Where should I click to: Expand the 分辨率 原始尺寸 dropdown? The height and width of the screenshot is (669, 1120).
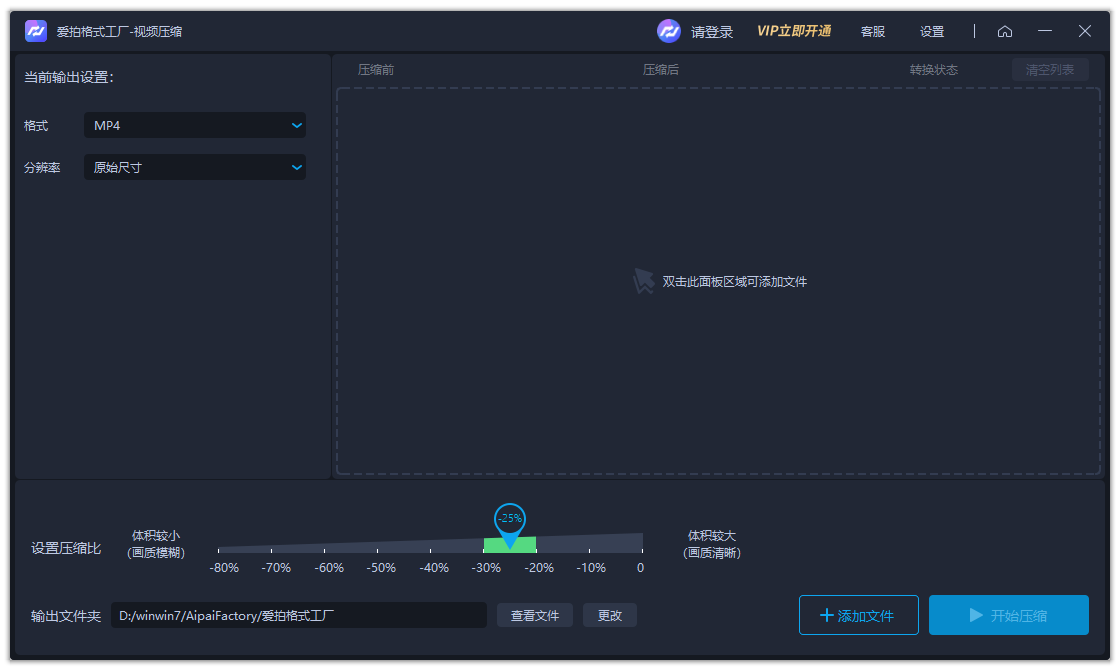click(x=195, y=167)
